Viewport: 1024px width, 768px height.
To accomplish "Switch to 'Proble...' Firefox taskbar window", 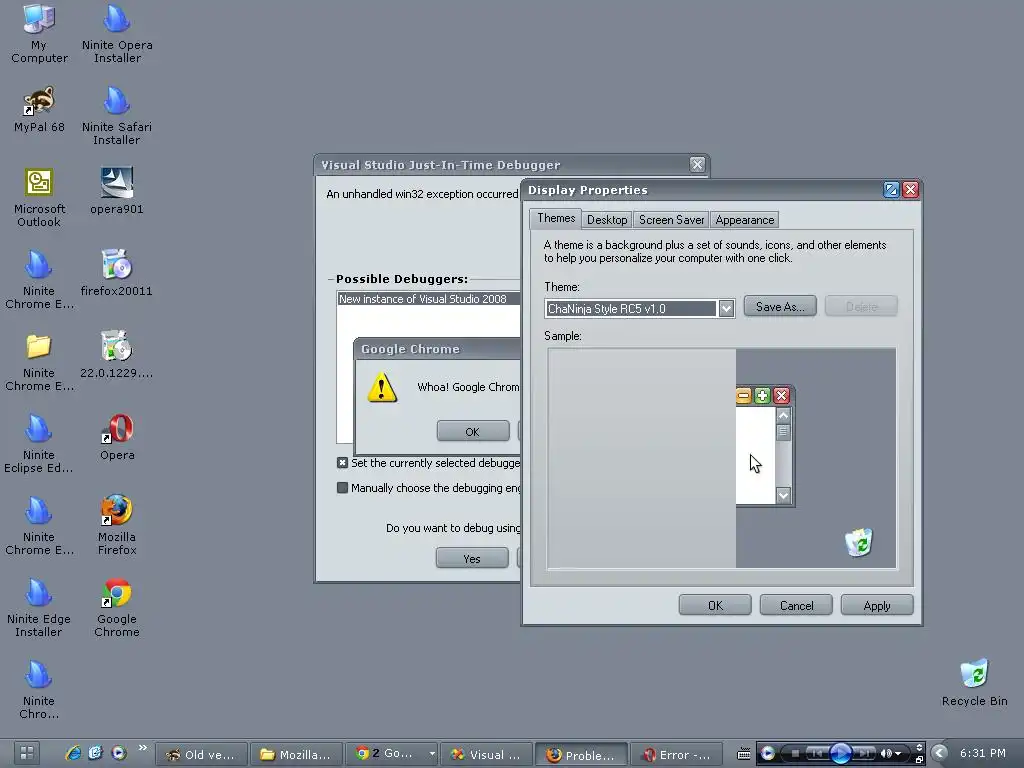I will point(581,754).
